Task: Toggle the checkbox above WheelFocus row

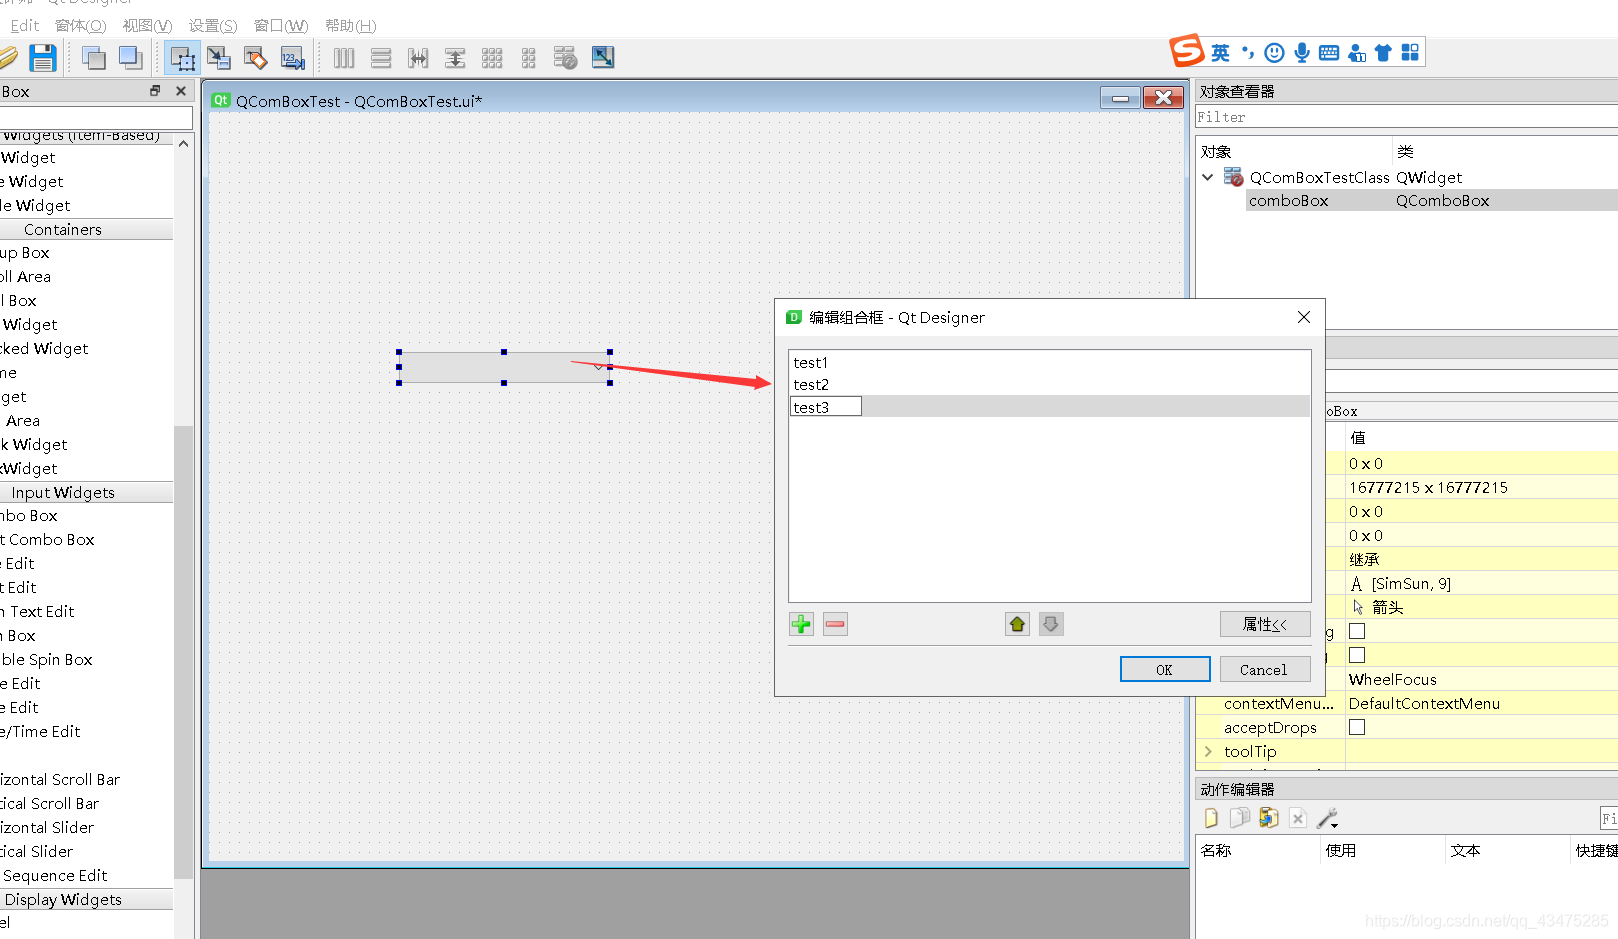Action: [x=1357, y=655]
